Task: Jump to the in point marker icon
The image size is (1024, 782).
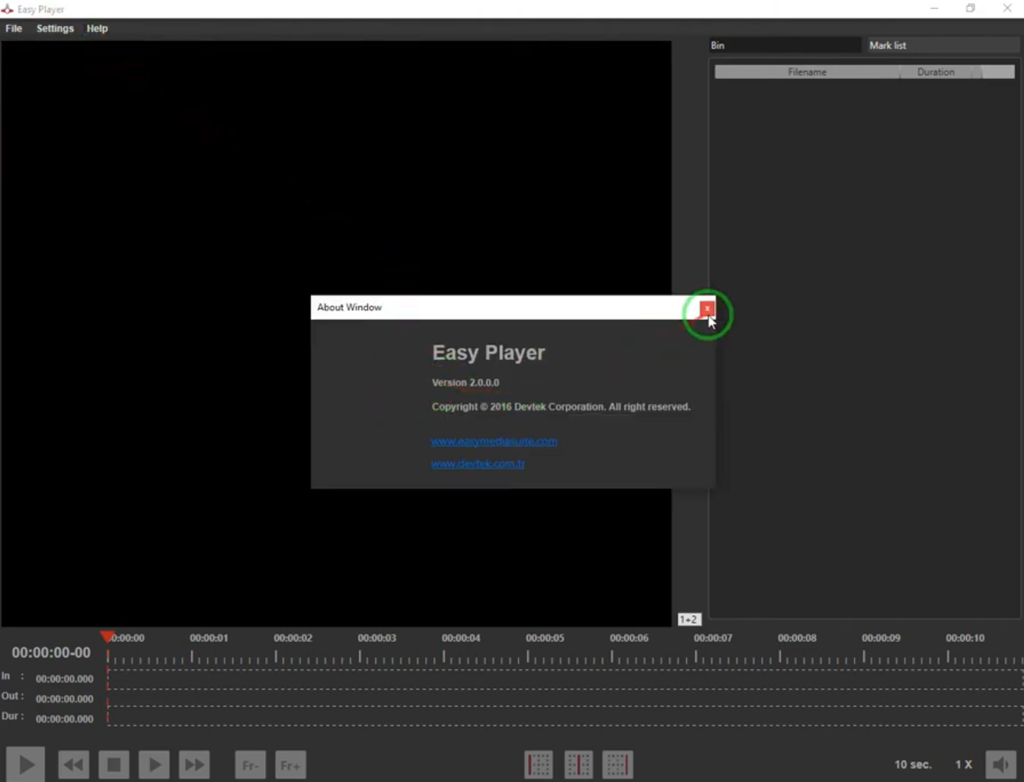Action: point(538,764)
